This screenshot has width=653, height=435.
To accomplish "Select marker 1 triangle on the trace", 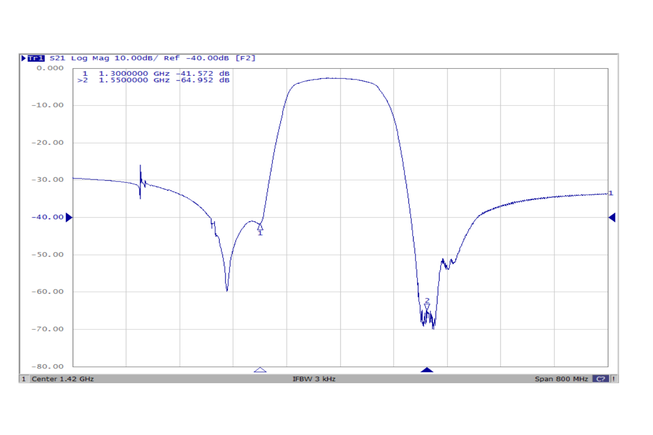I will click(x=260, y=228).
